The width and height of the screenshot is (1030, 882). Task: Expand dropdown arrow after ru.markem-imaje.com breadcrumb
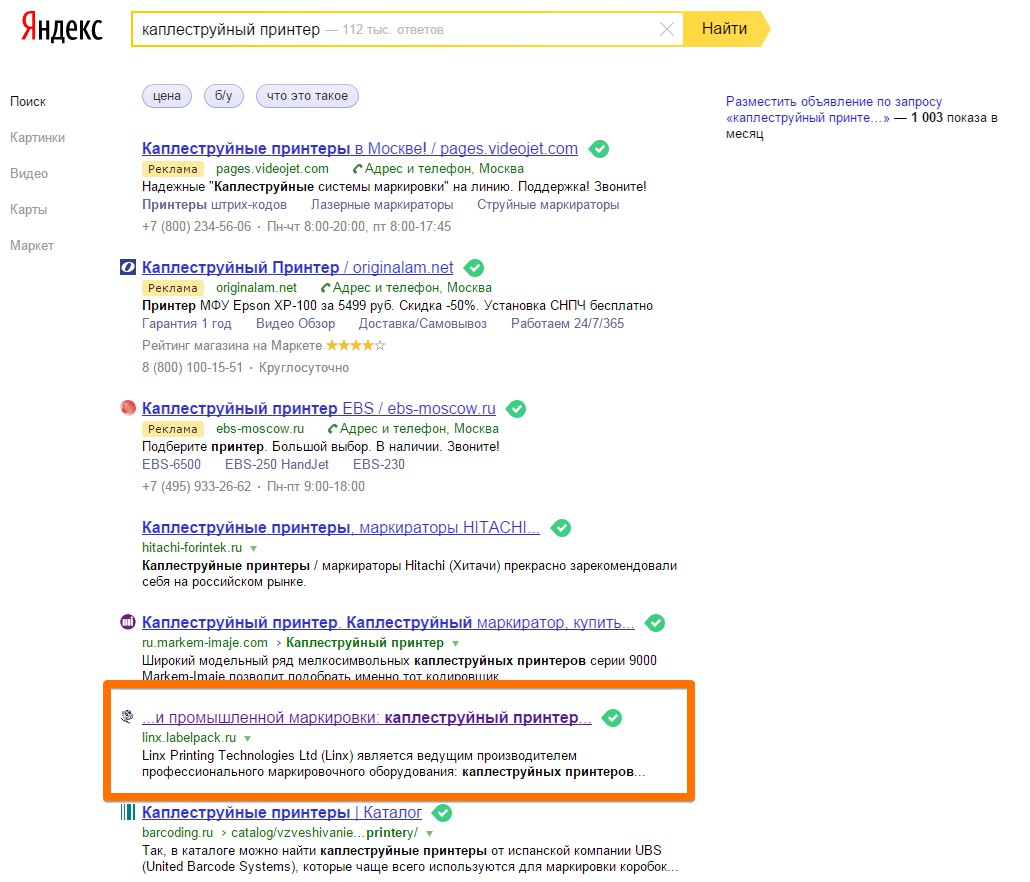[x=455, y=644]
